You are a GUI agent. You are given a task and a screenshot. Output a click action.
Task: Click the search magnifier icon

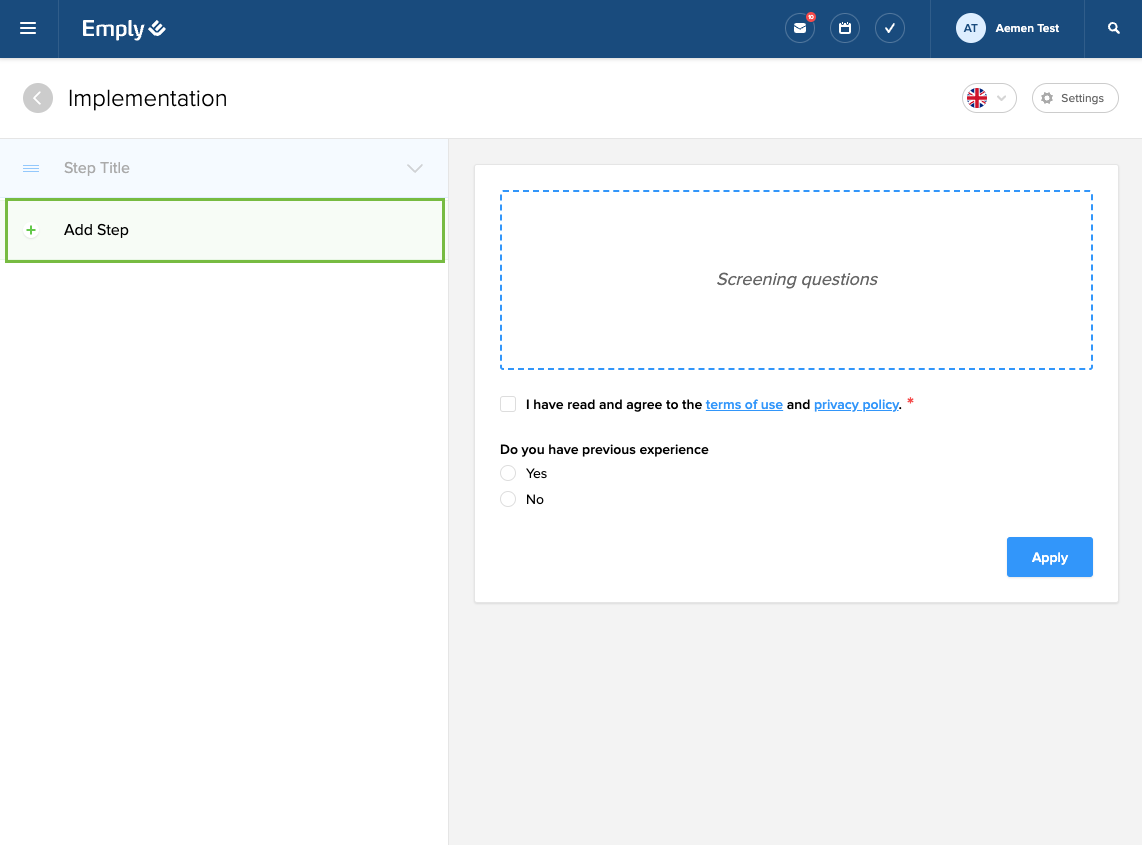(1114, 29)
